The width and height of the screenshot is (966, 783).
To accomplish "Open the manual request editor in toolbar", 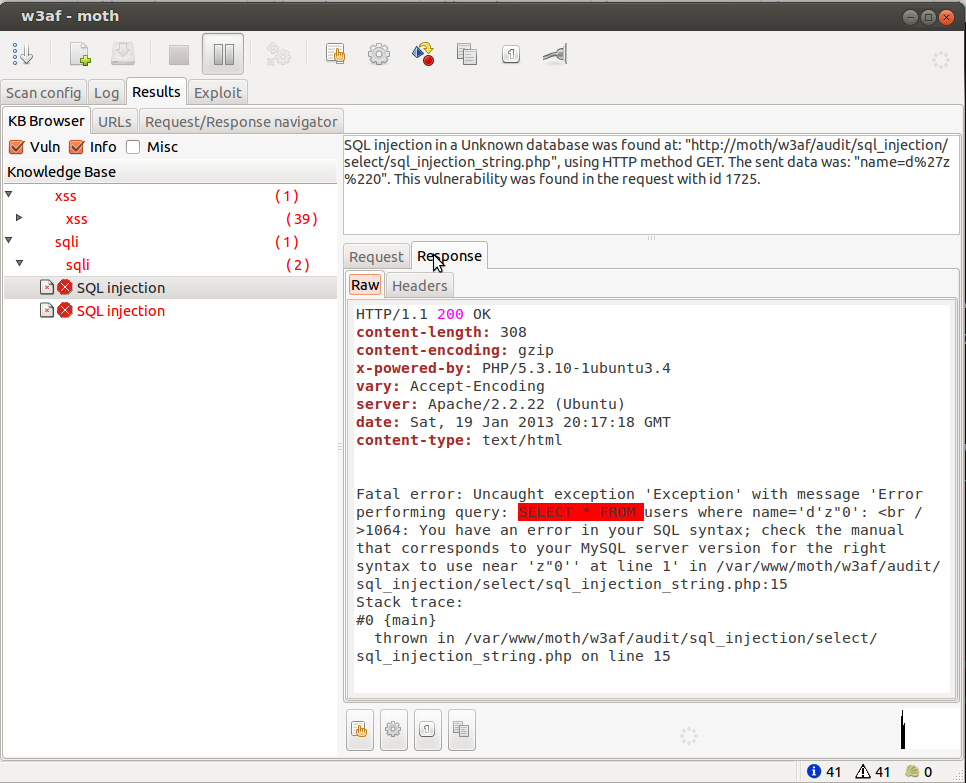I will click(335, 54).
